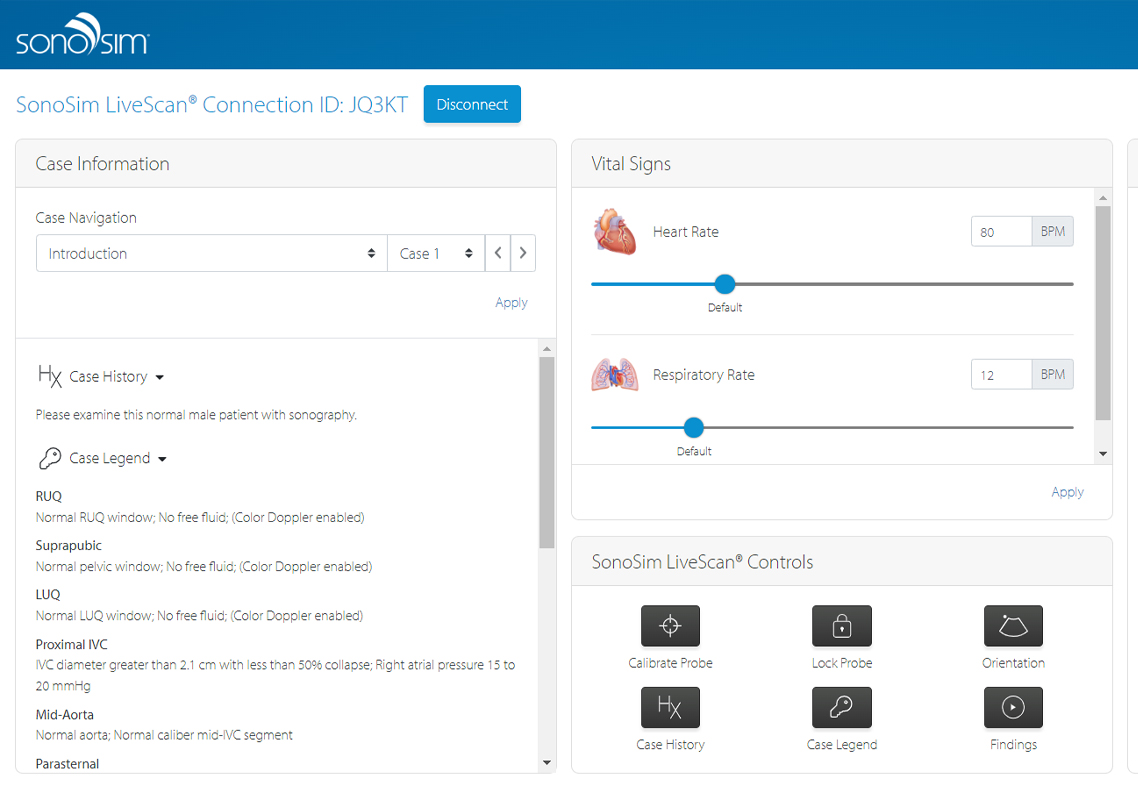Go to the next case with right chevron
This screenshot has width=1138, height=786.
click(523, 253)
